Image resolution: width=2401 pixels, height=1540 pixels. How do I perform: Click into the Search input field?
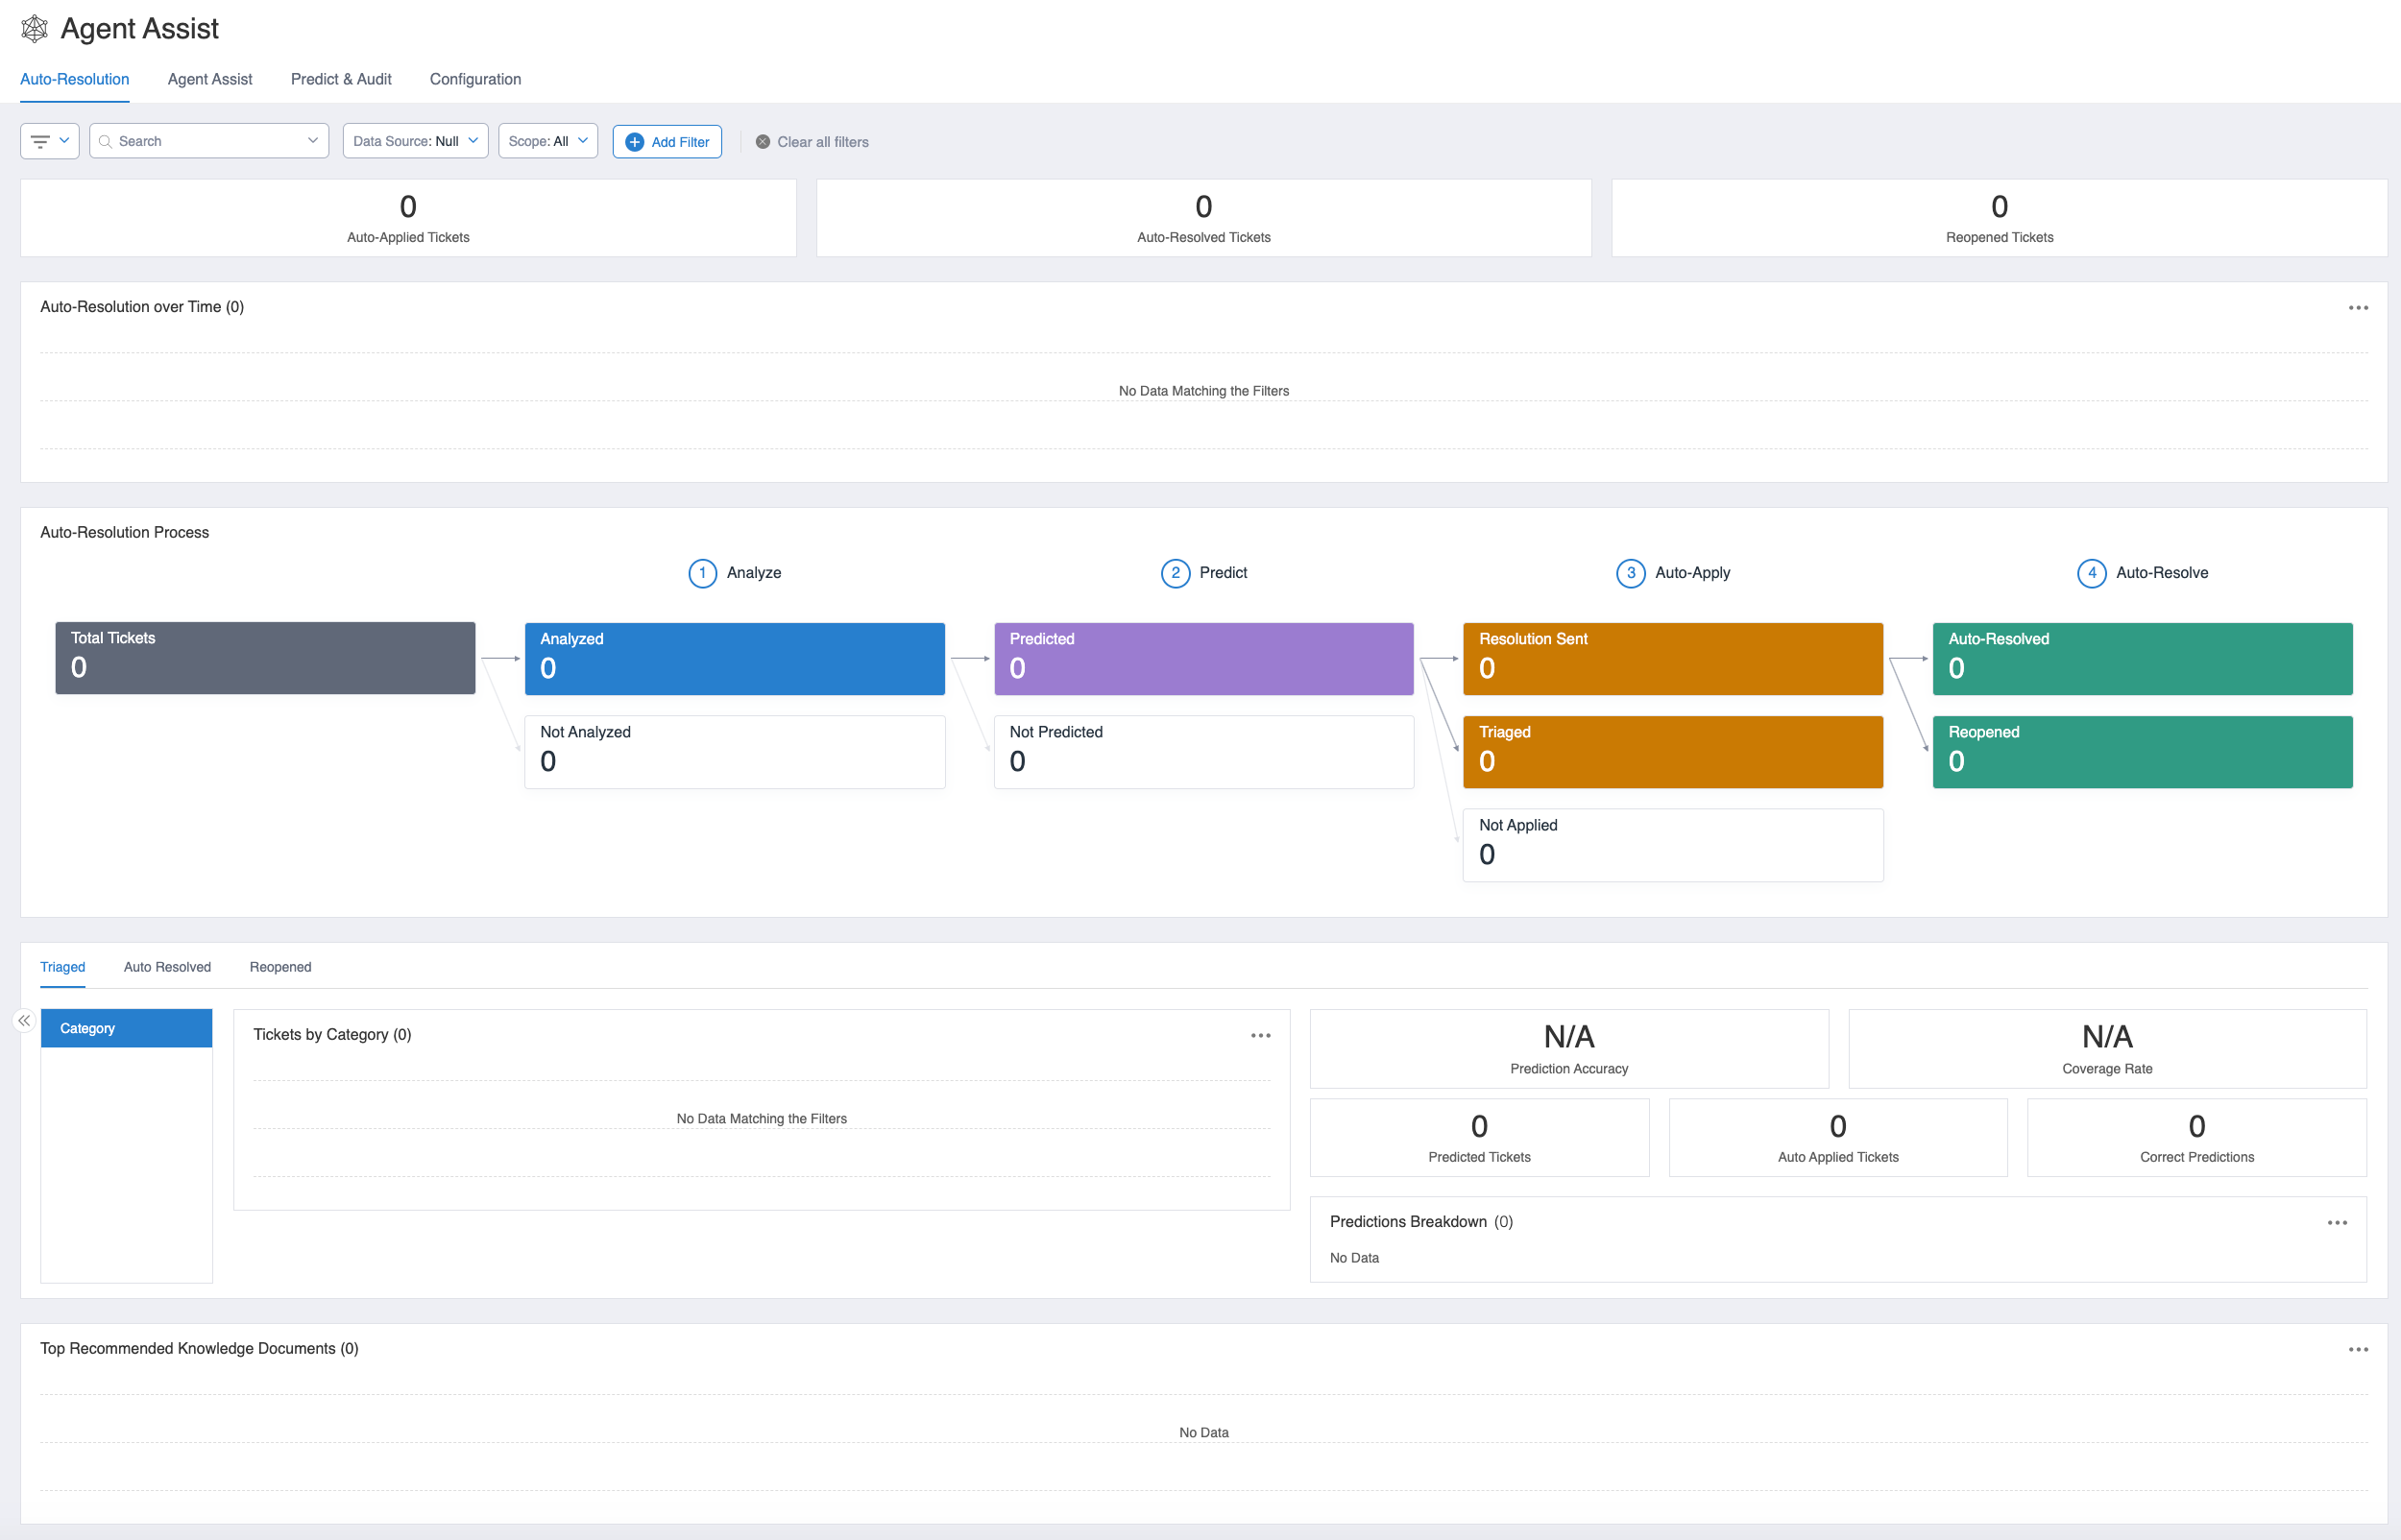coord(208,141)
